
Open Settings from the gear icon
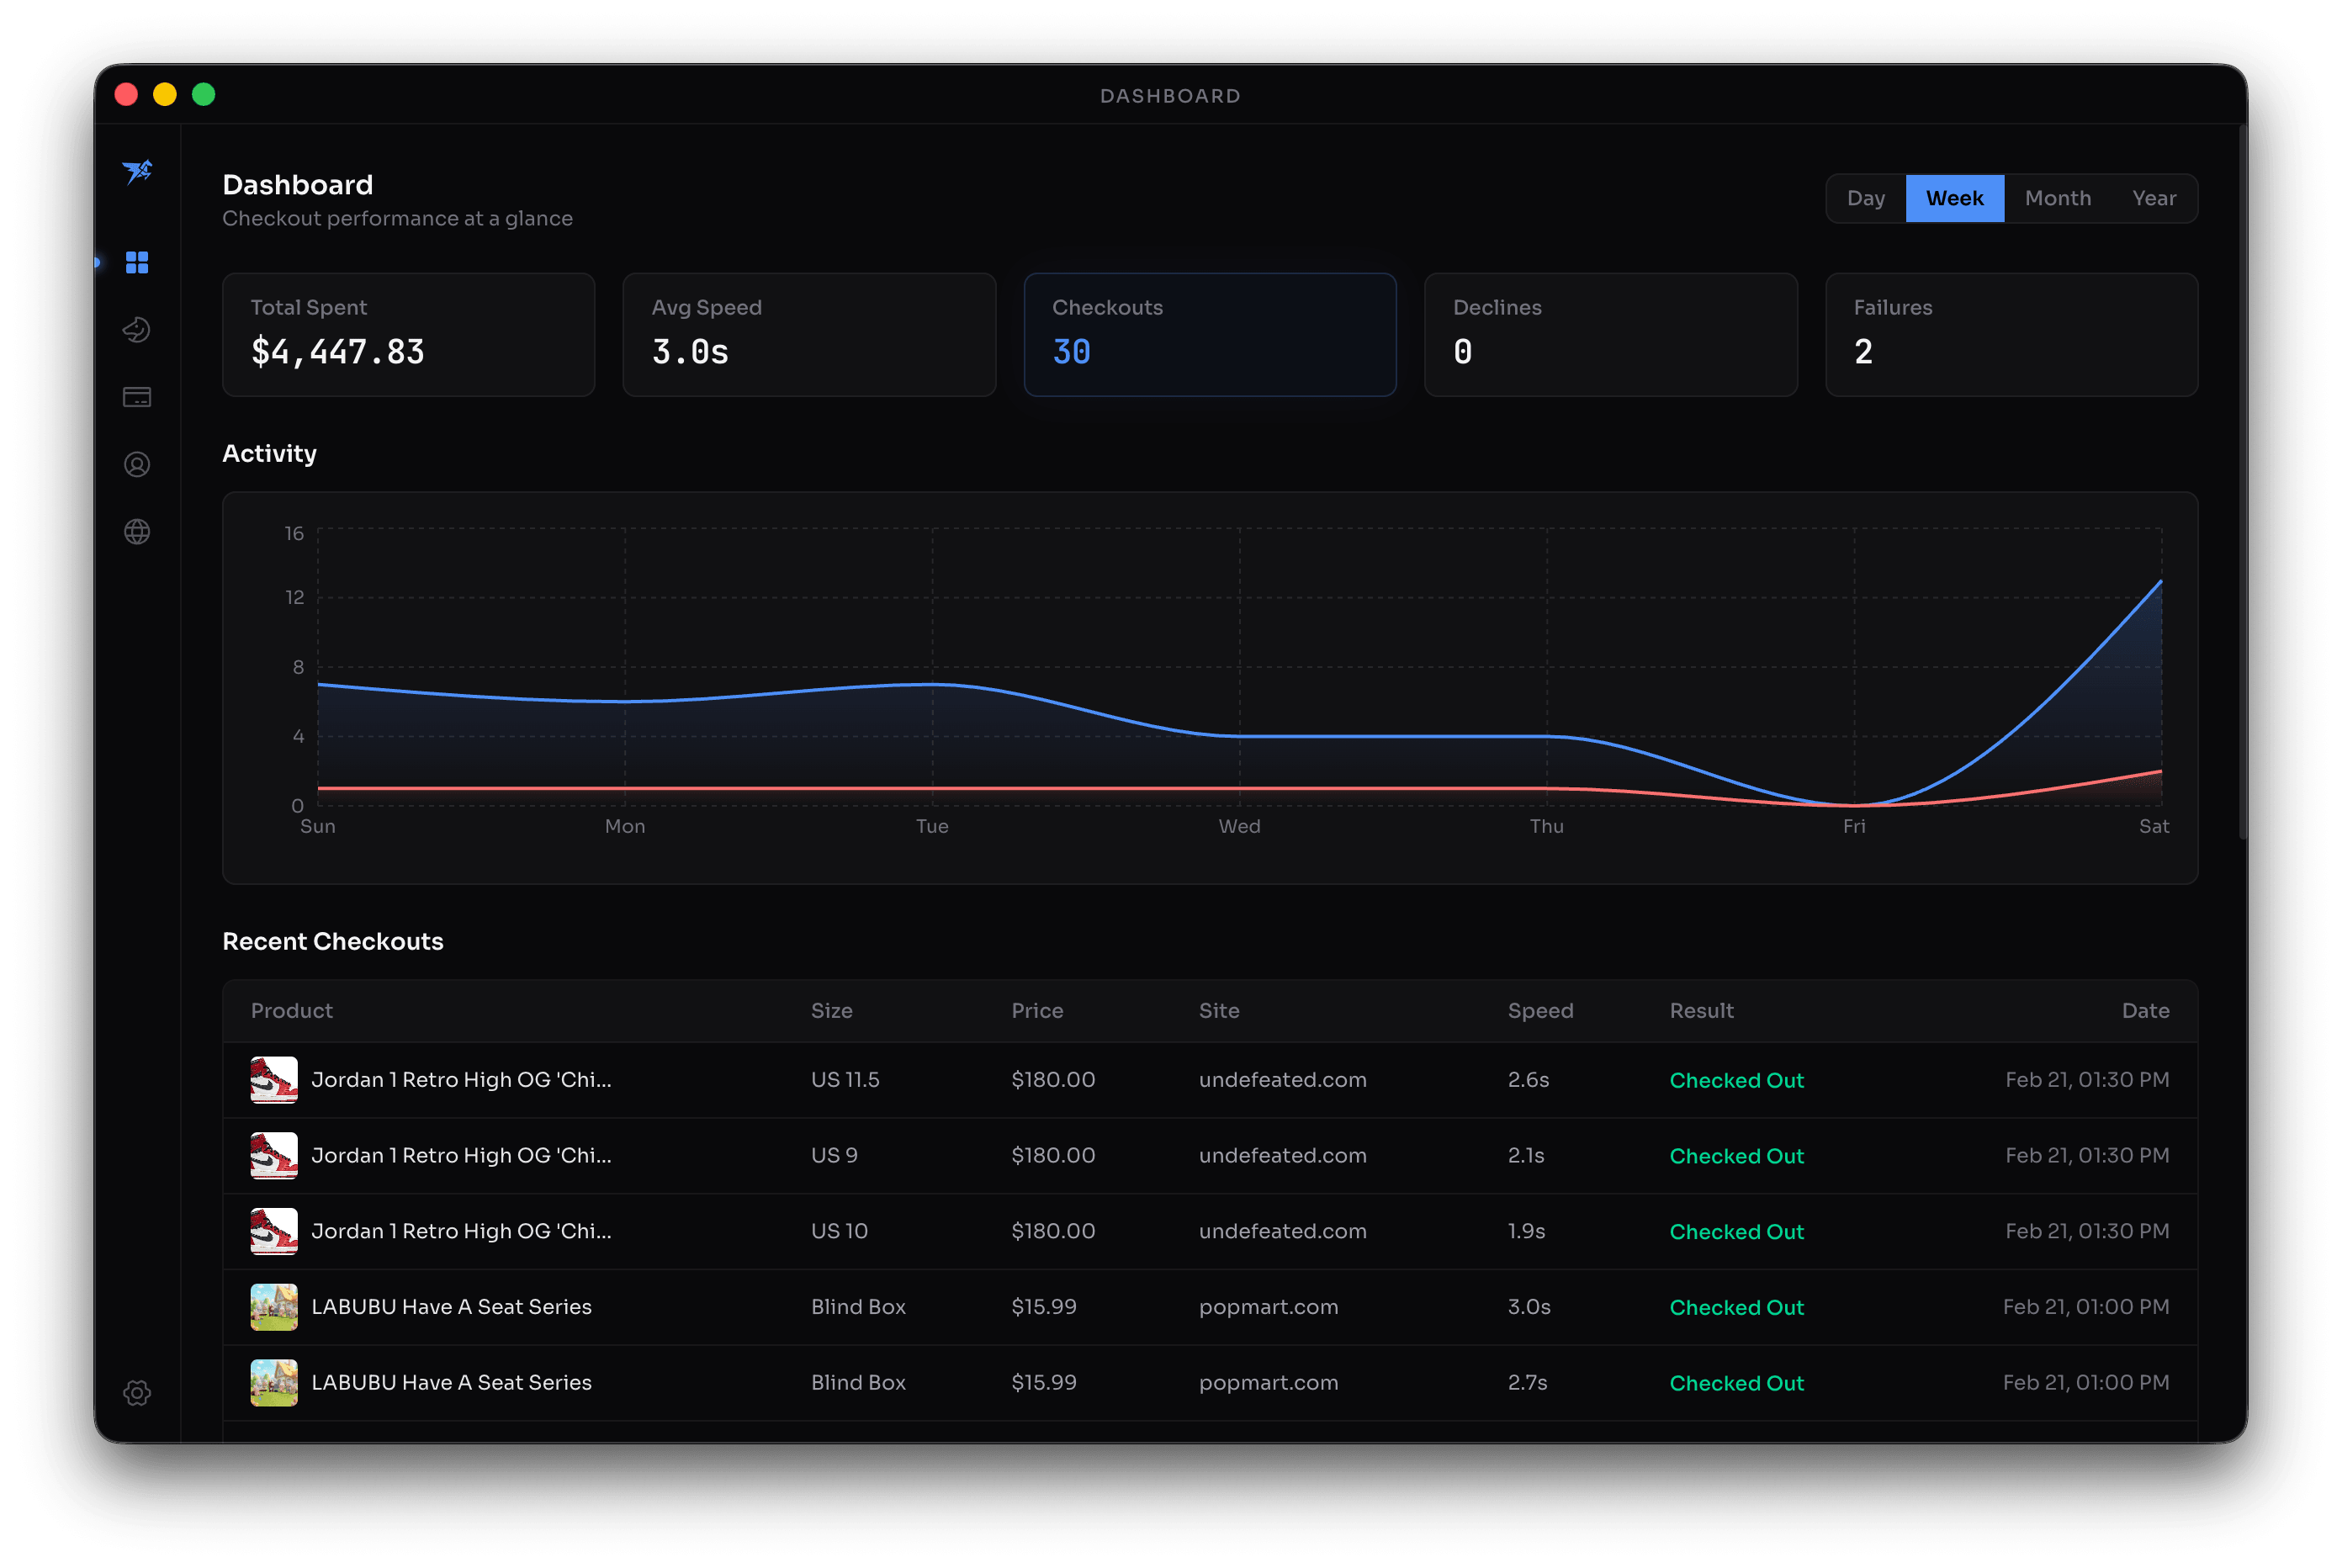137,1392
